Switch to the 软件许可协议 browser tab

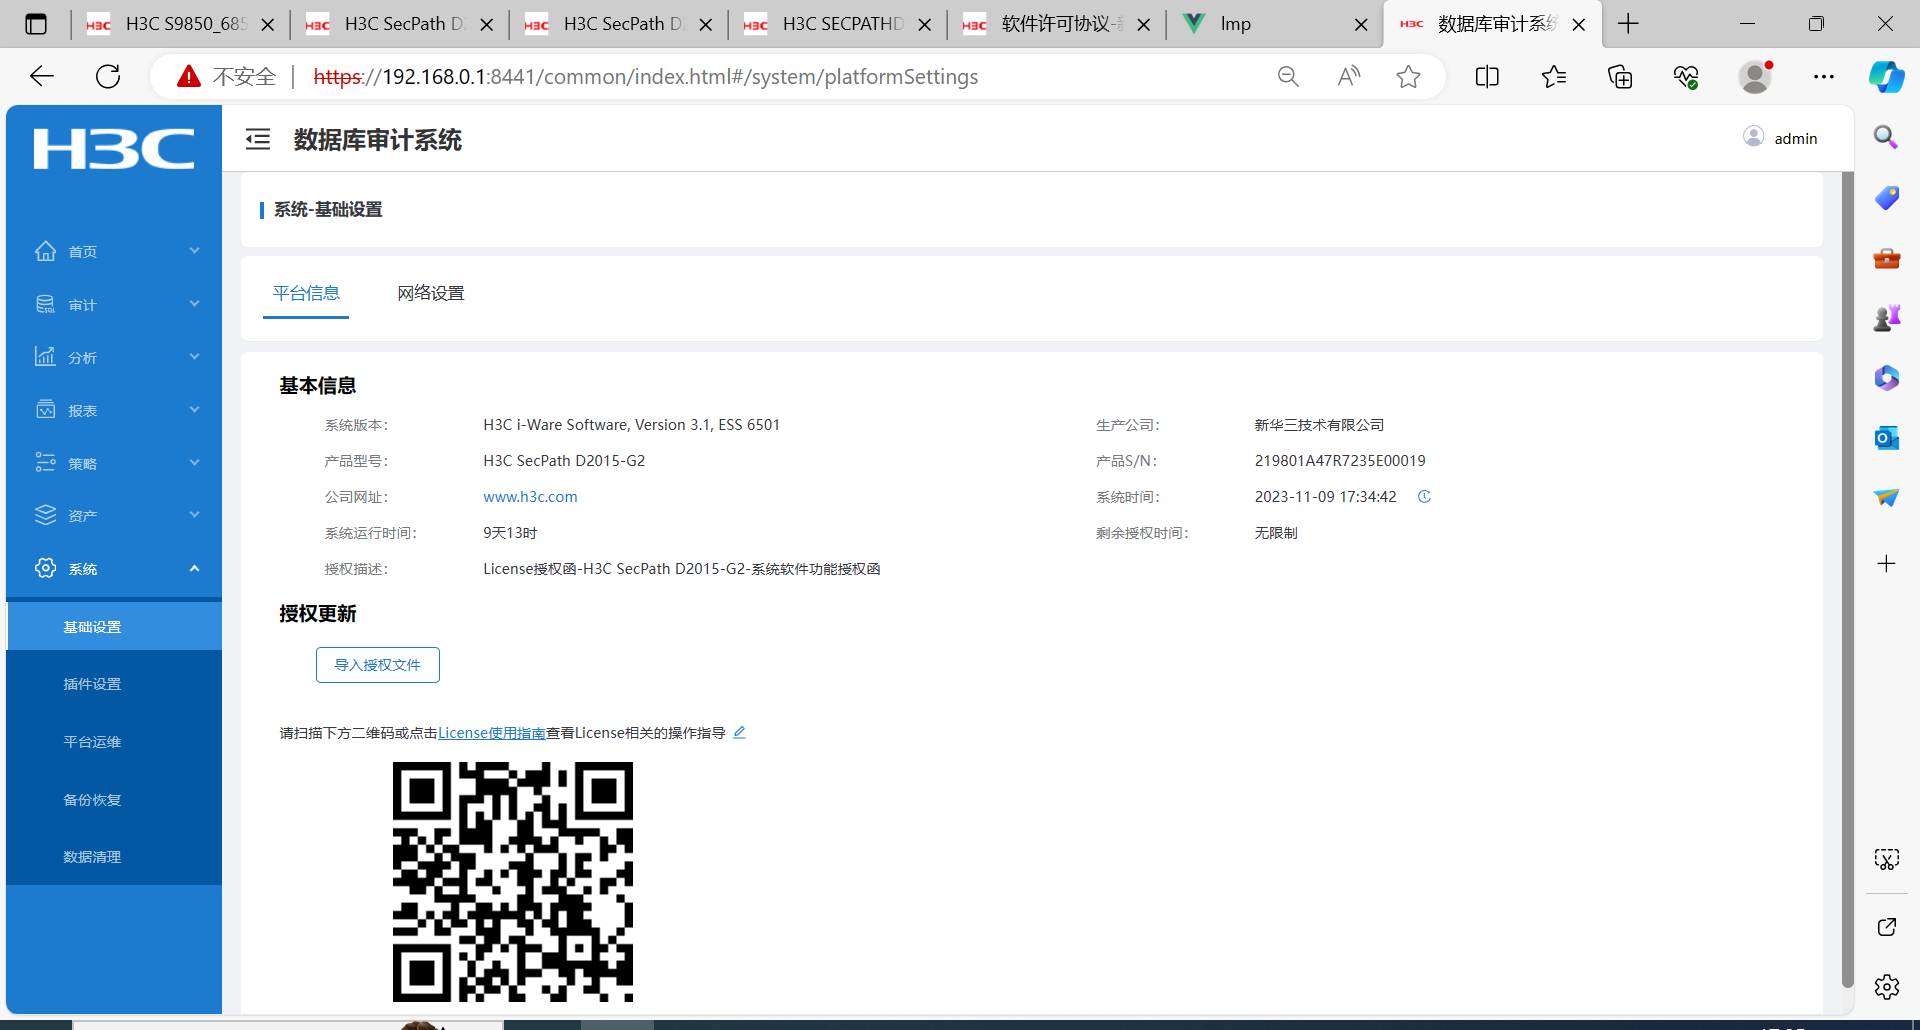[x=1056, y=24]
